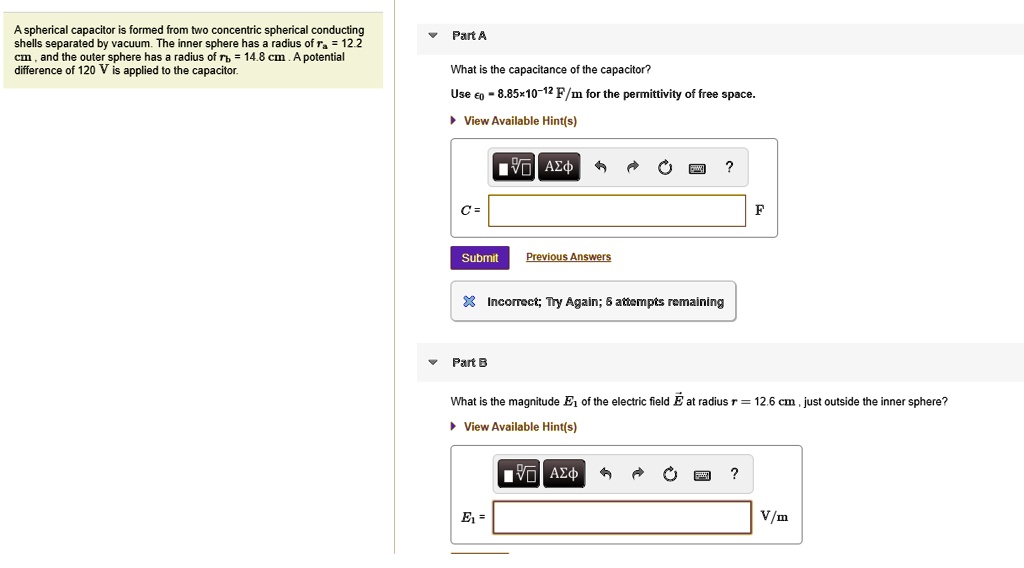Image resolution: width=1024 pixels, height=568 pixels.
Task: Click undo arrow in Part B toolbar
Action: (605, 474)
